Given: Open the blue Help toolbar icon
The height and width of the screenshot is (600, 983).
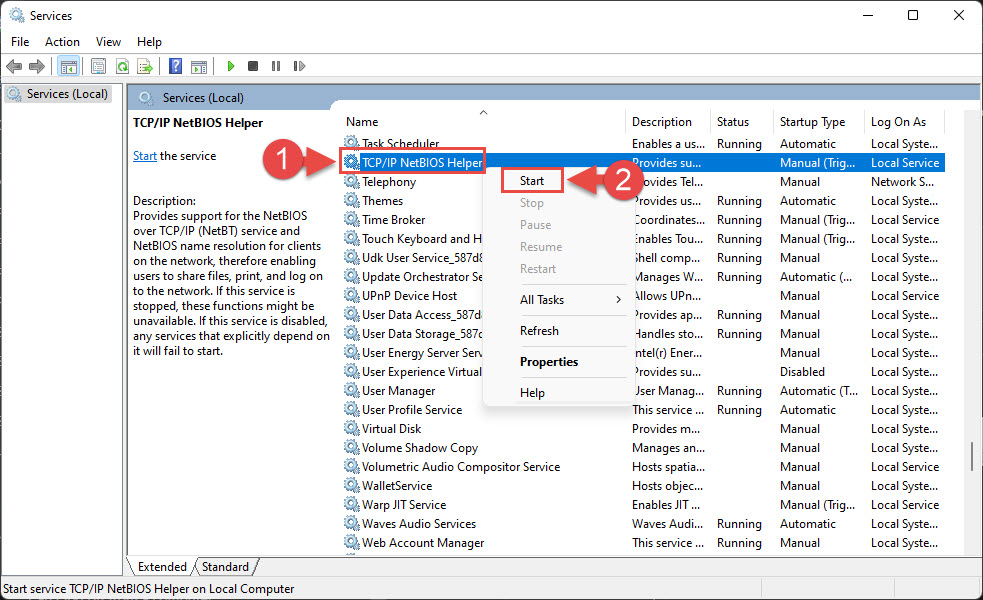Looking at the screenshot, I should click(175, 67).
